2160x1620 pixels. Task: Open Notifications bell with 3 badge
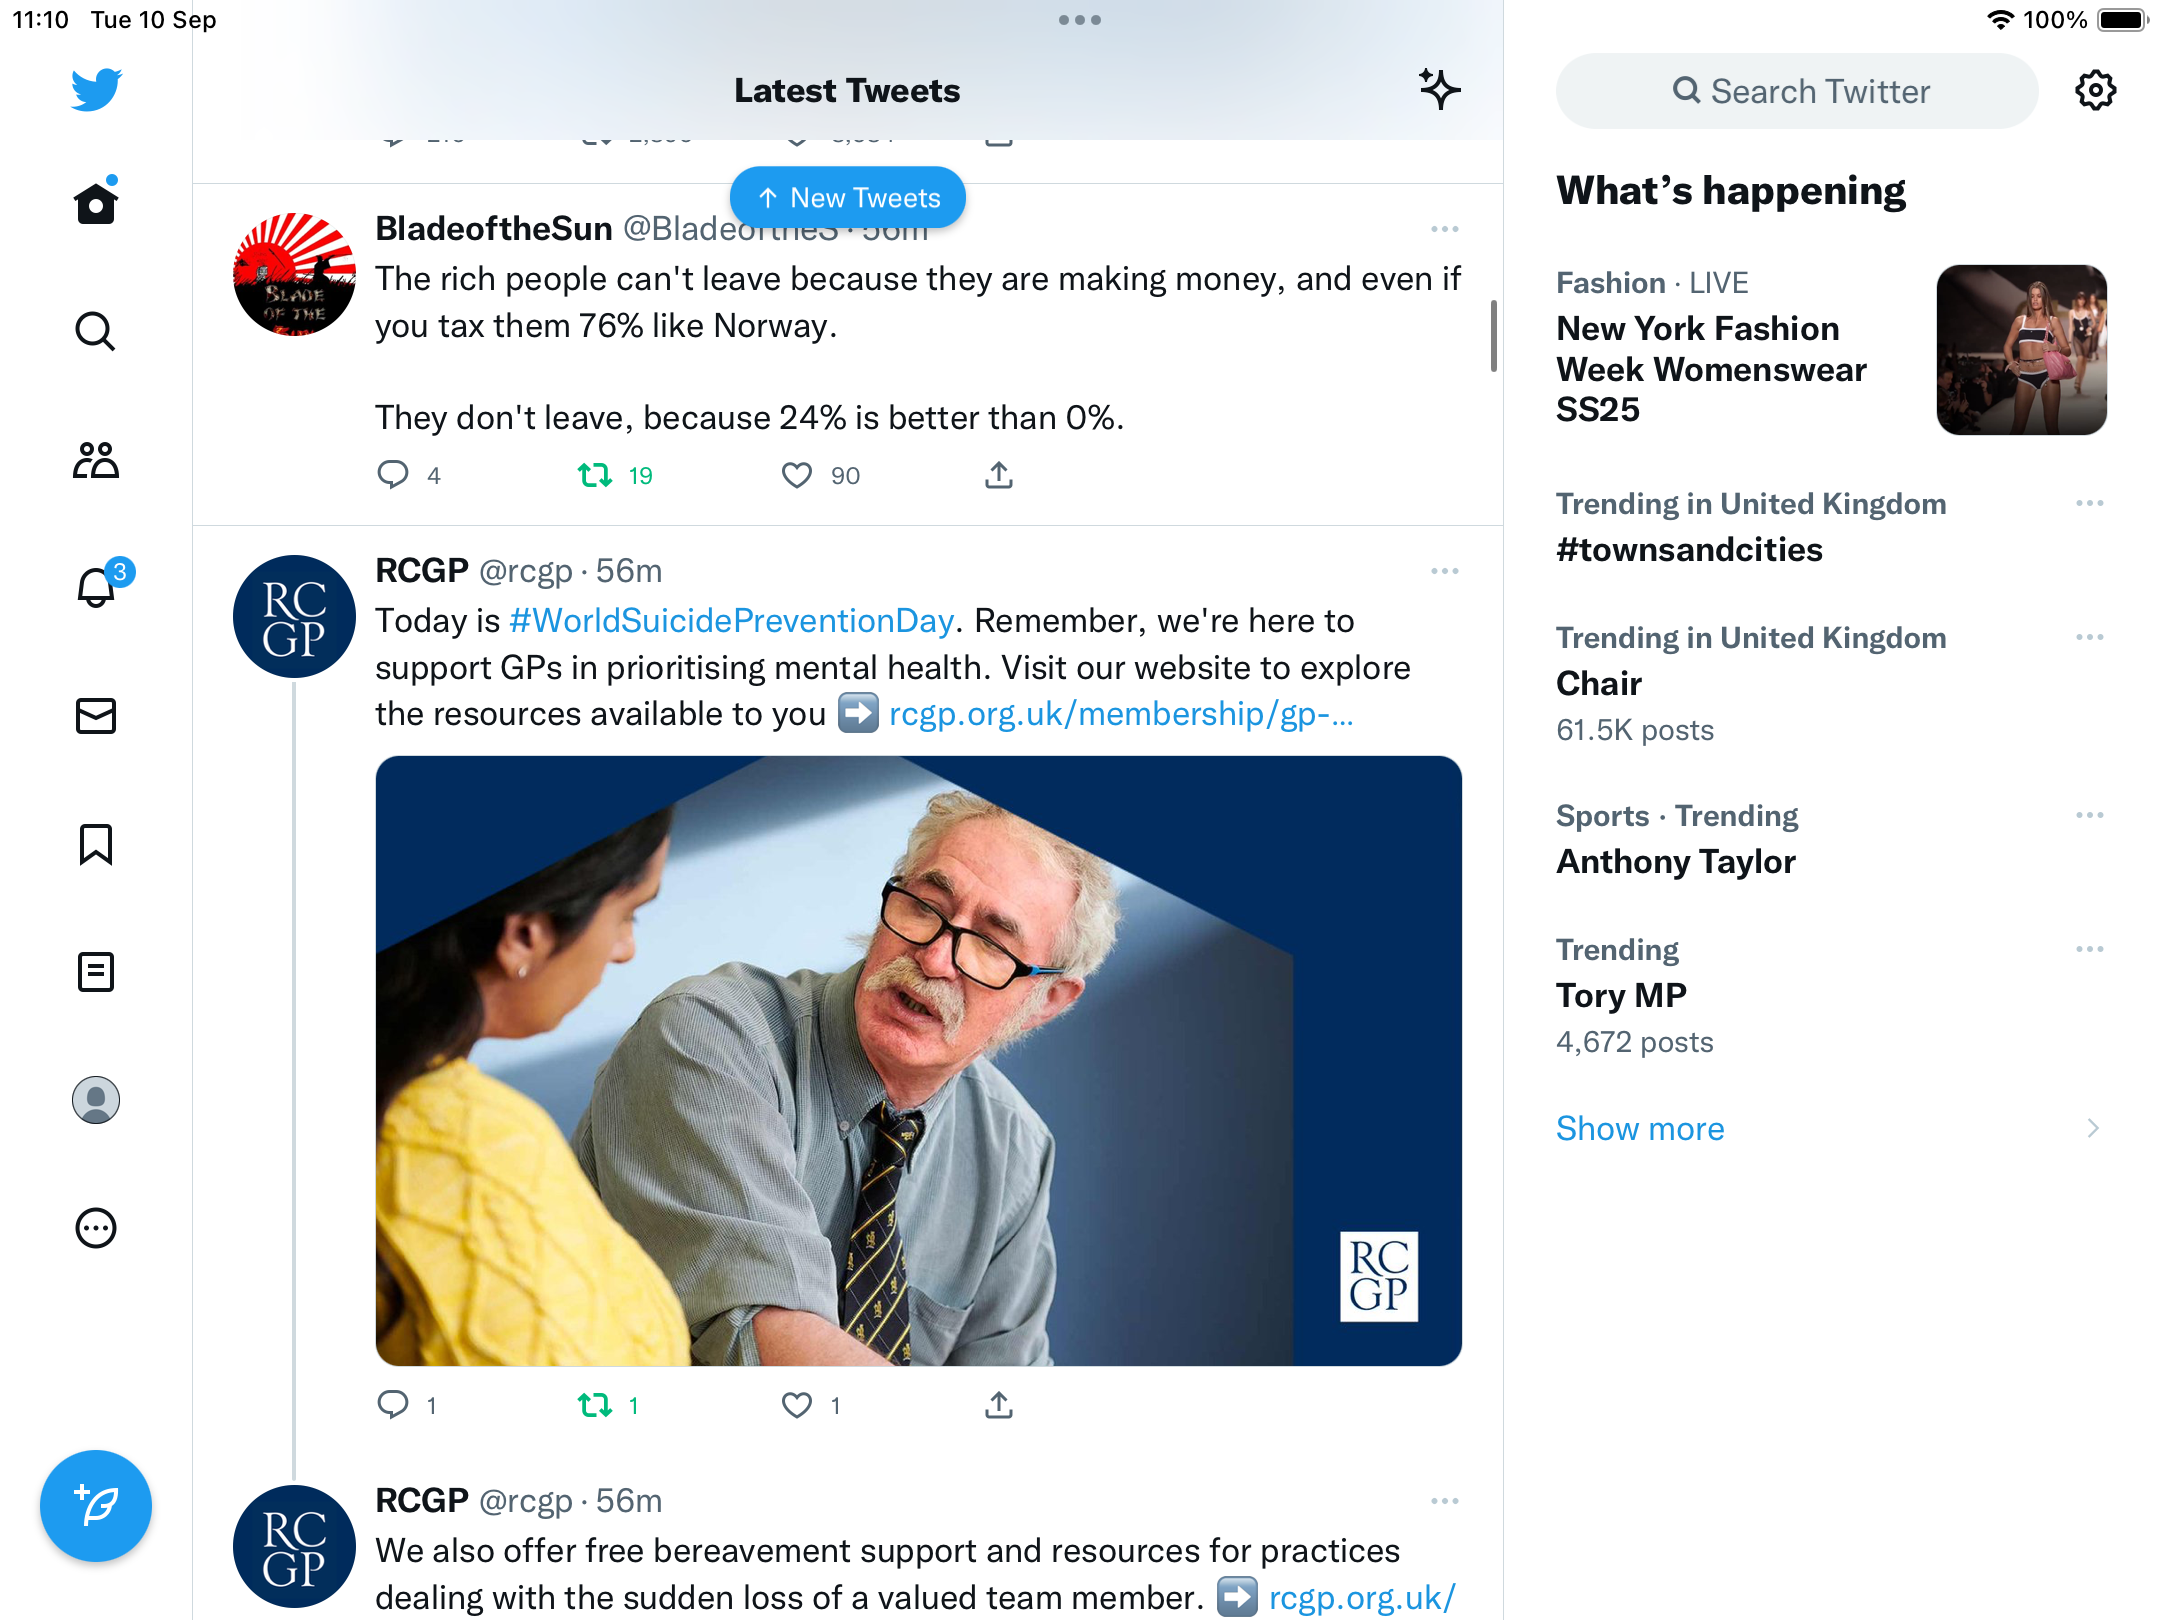click(x=98, y=586)
